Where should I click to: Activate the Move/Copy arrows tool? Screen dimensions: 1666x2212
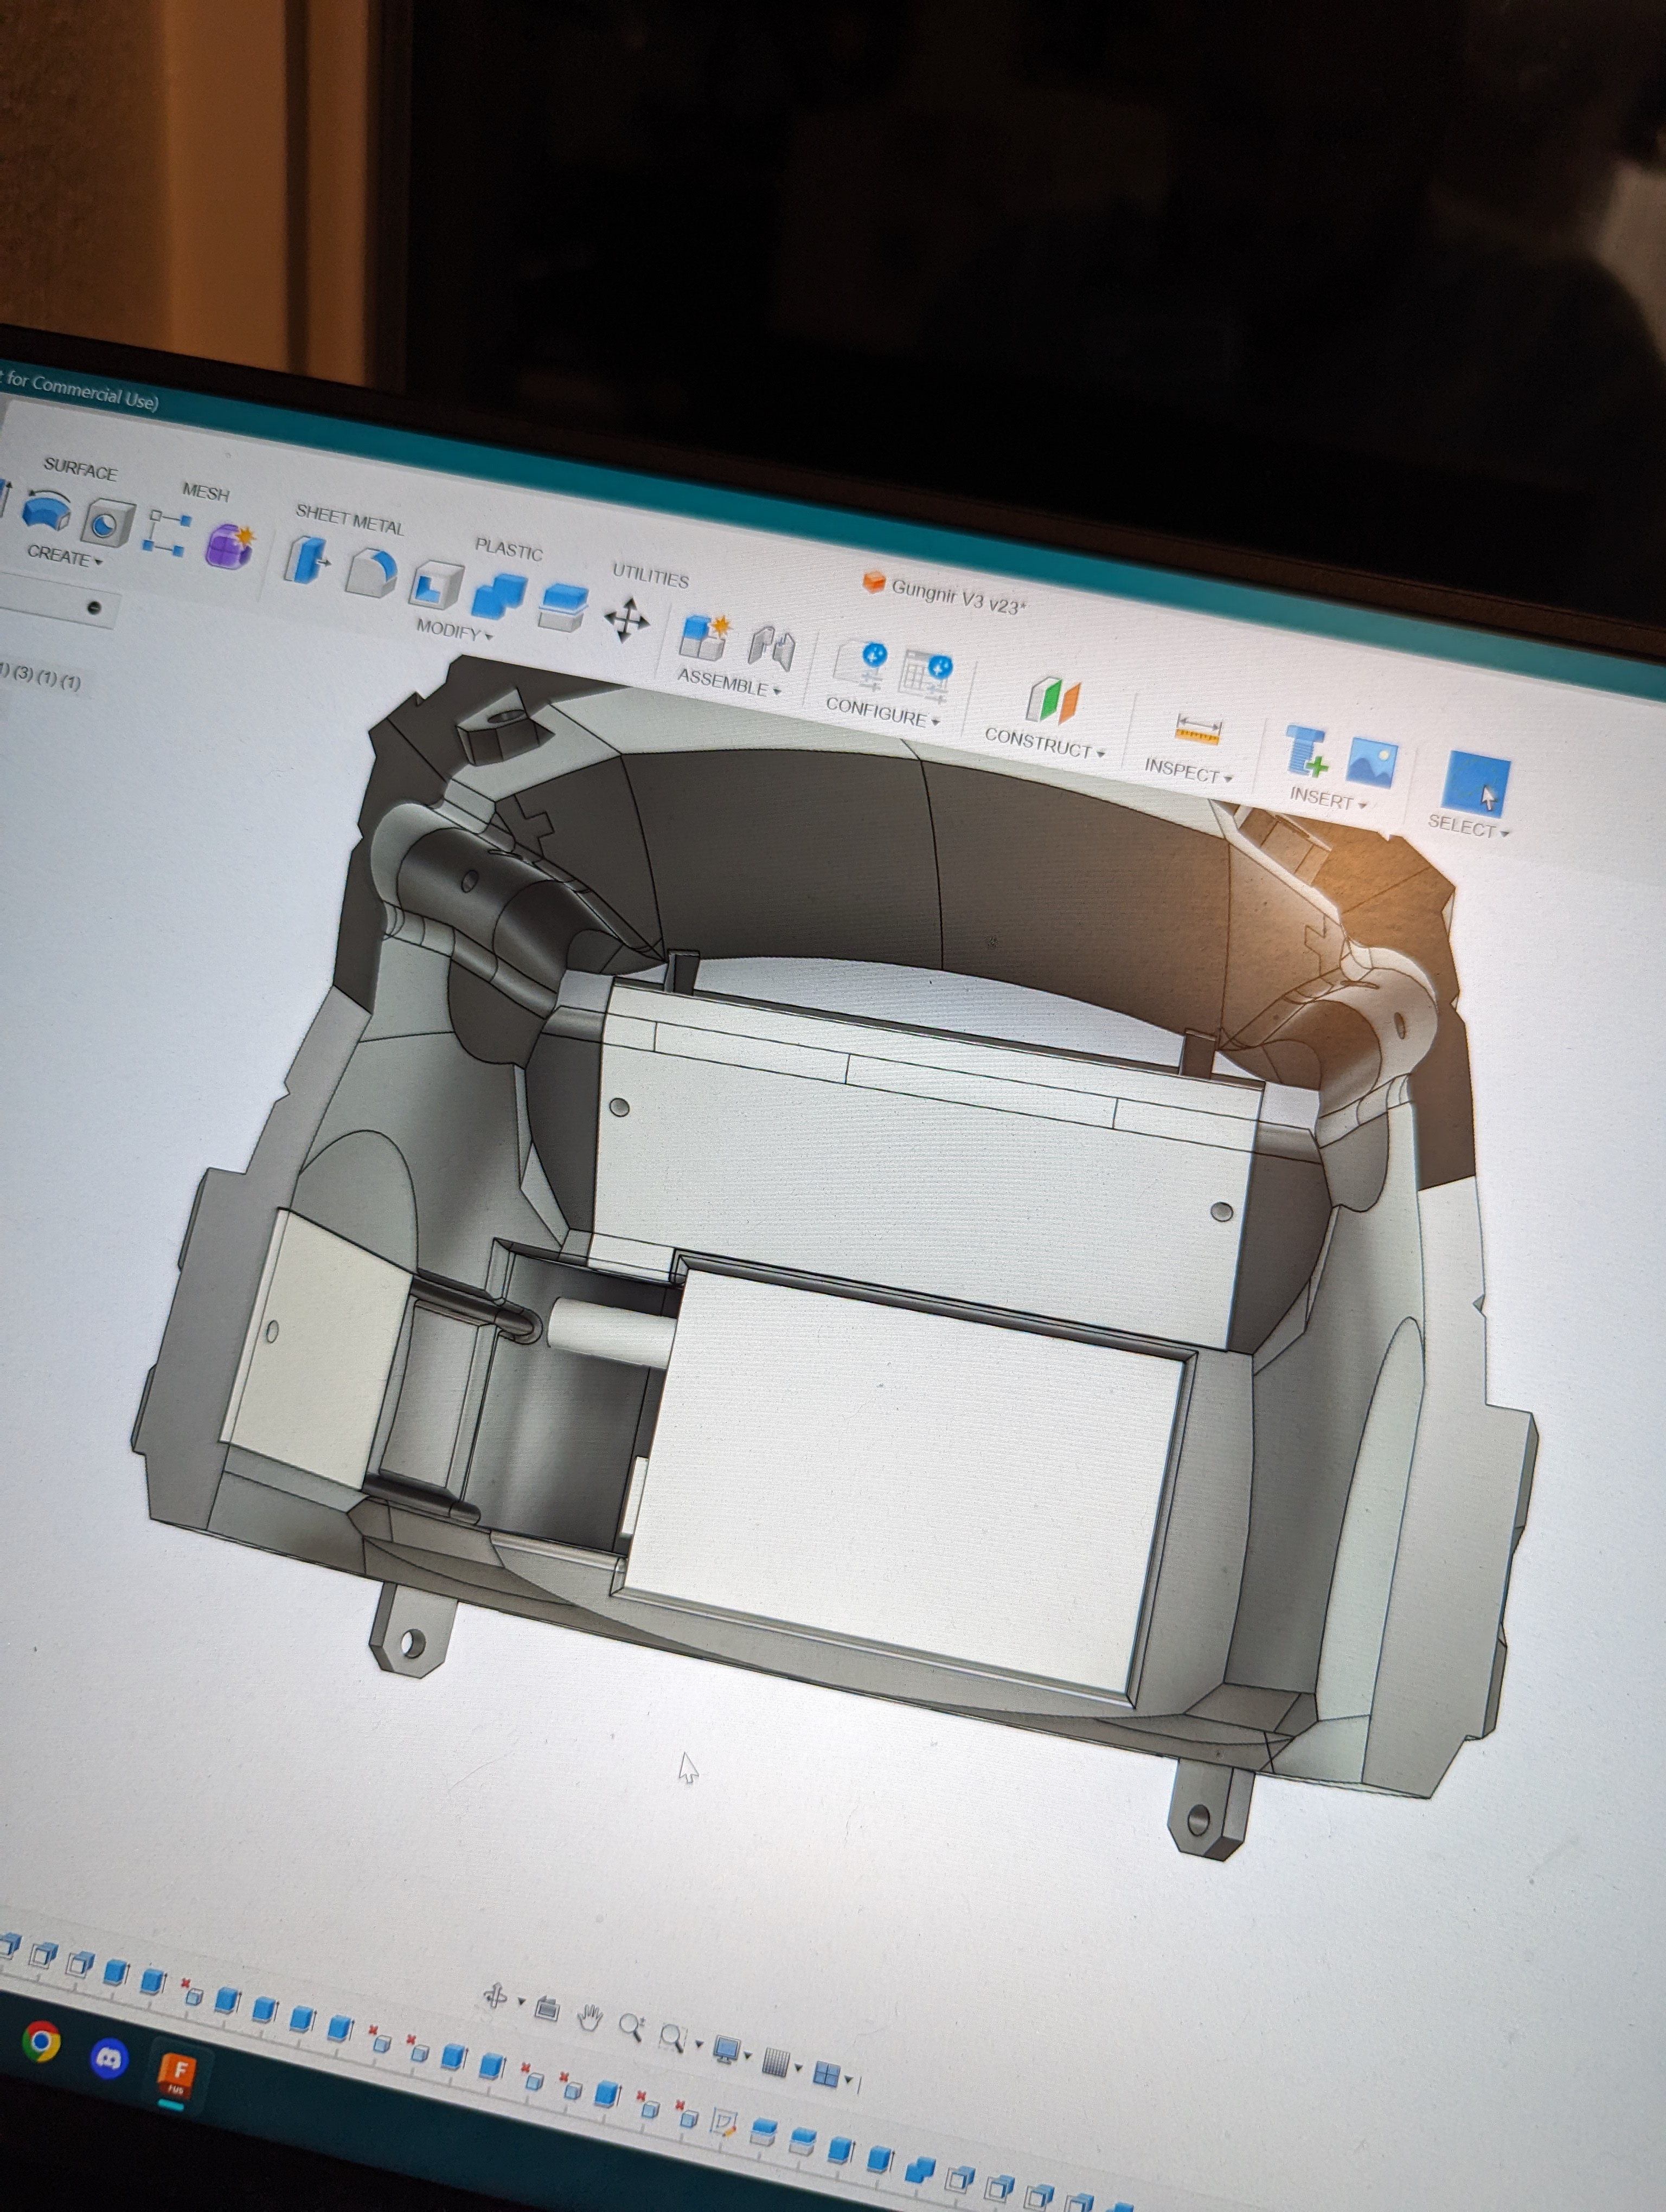coord(627,620)
